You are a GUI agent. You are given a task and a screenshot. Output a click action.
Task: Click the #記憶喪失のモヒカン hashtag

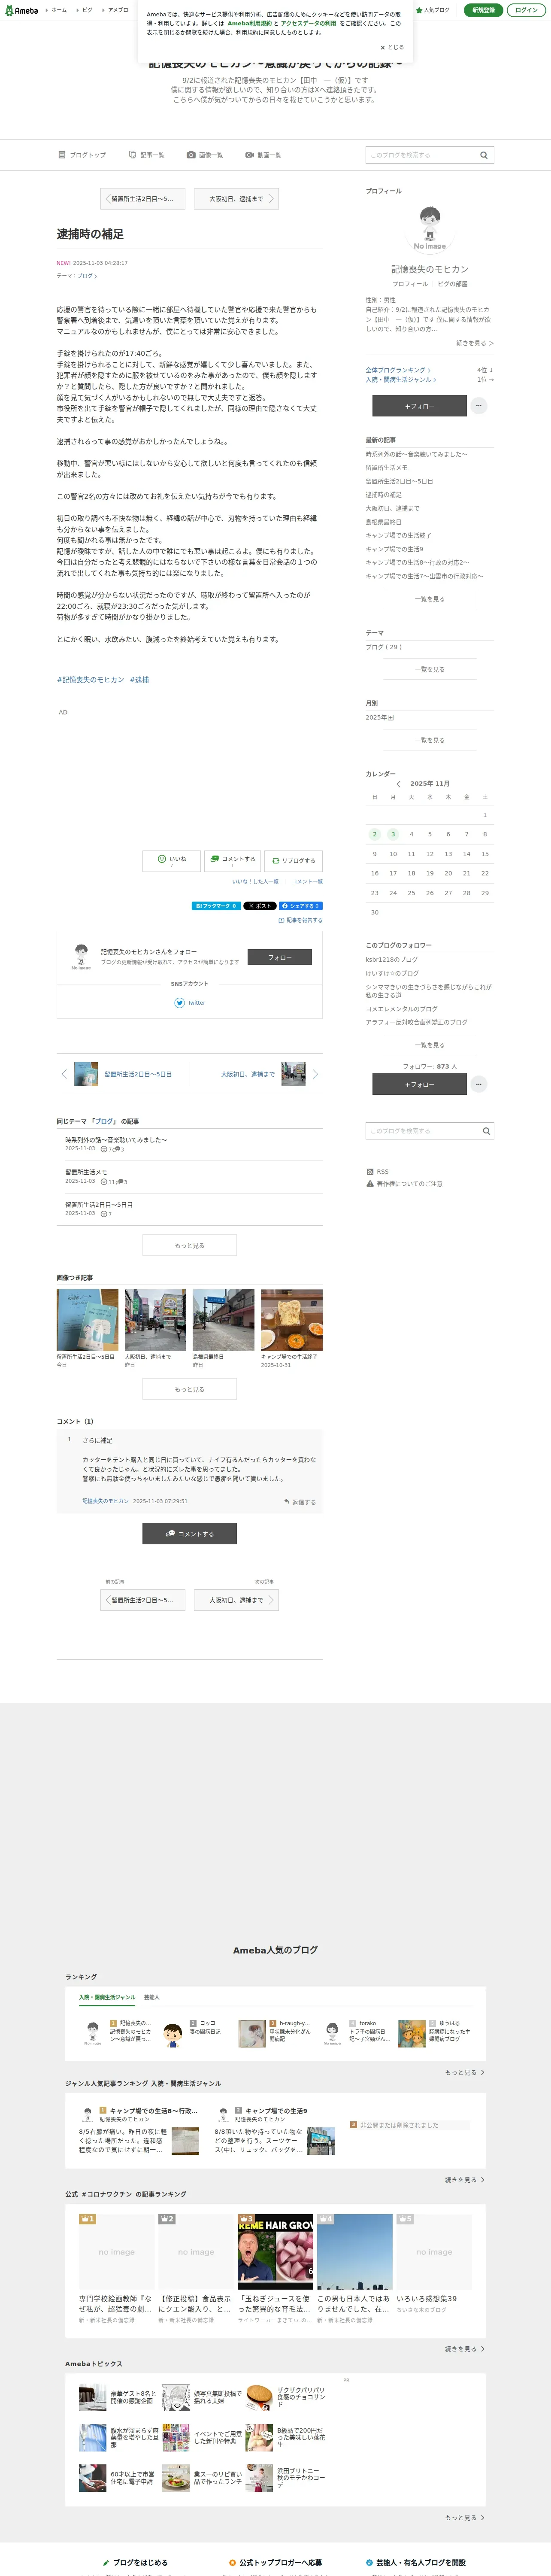point(90,680)
